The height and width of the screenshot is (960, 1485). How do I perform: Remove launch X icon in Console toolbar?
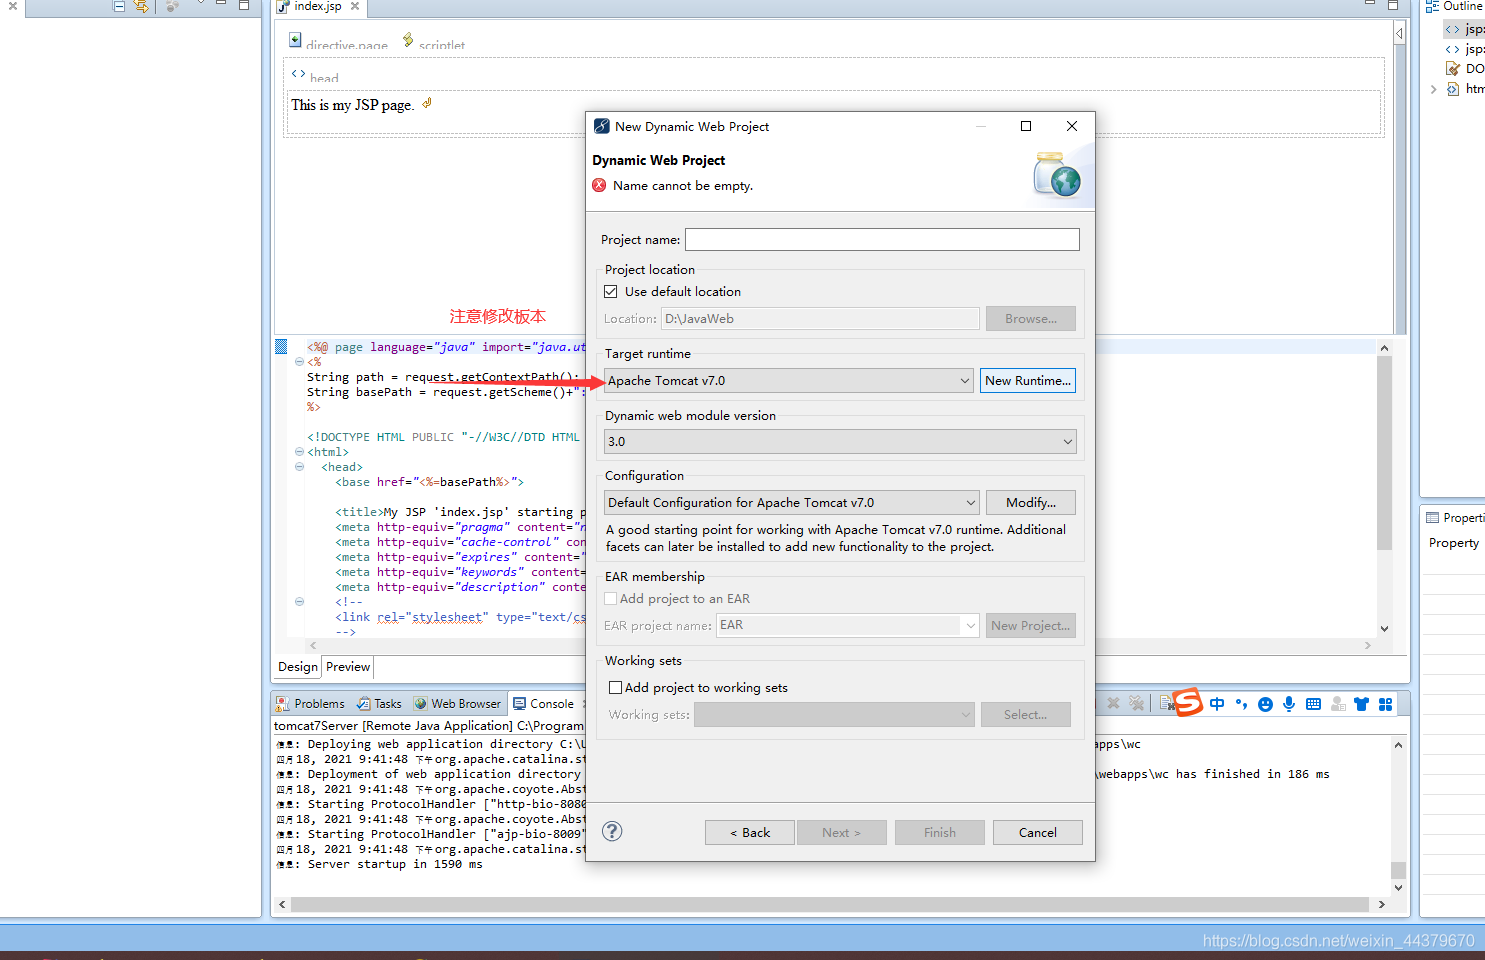click(x=1113, y=703)
